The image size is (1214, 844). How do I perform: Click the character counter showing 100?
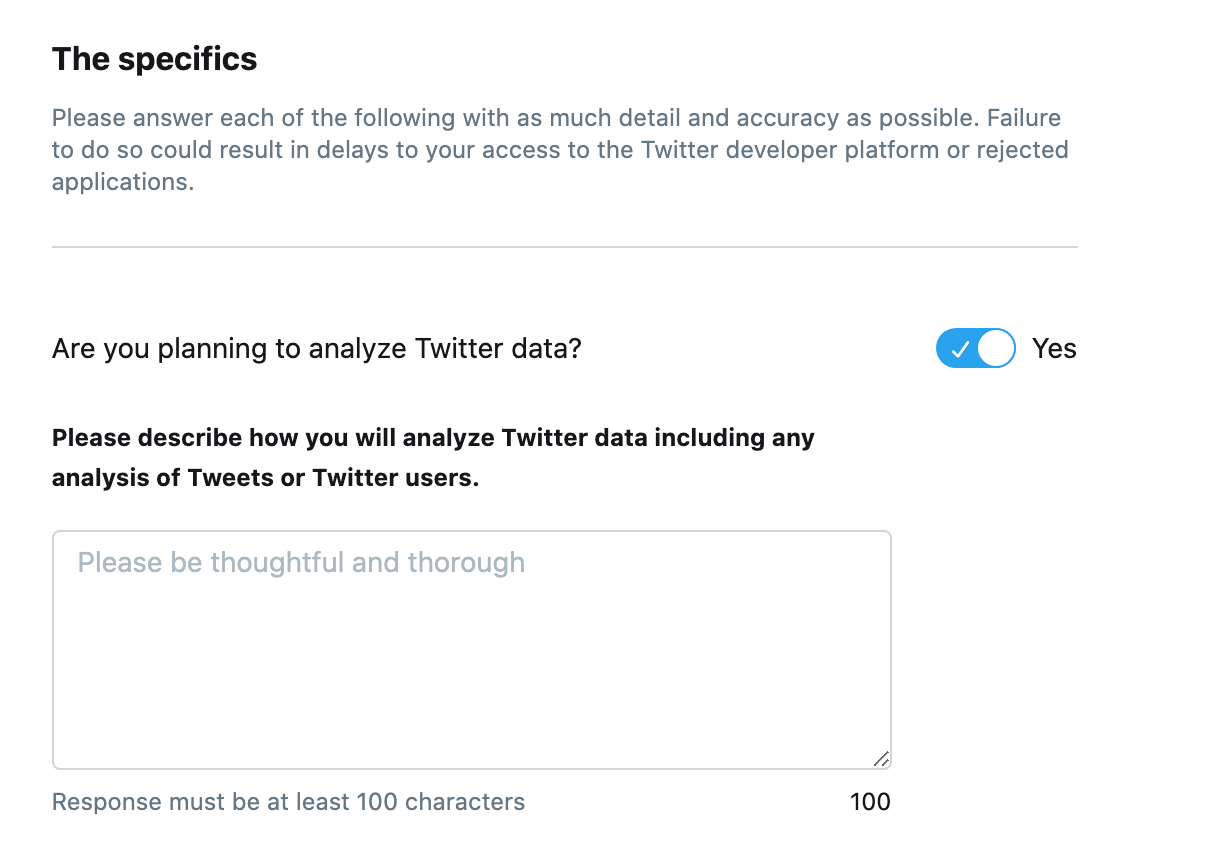tap(870, 802)
